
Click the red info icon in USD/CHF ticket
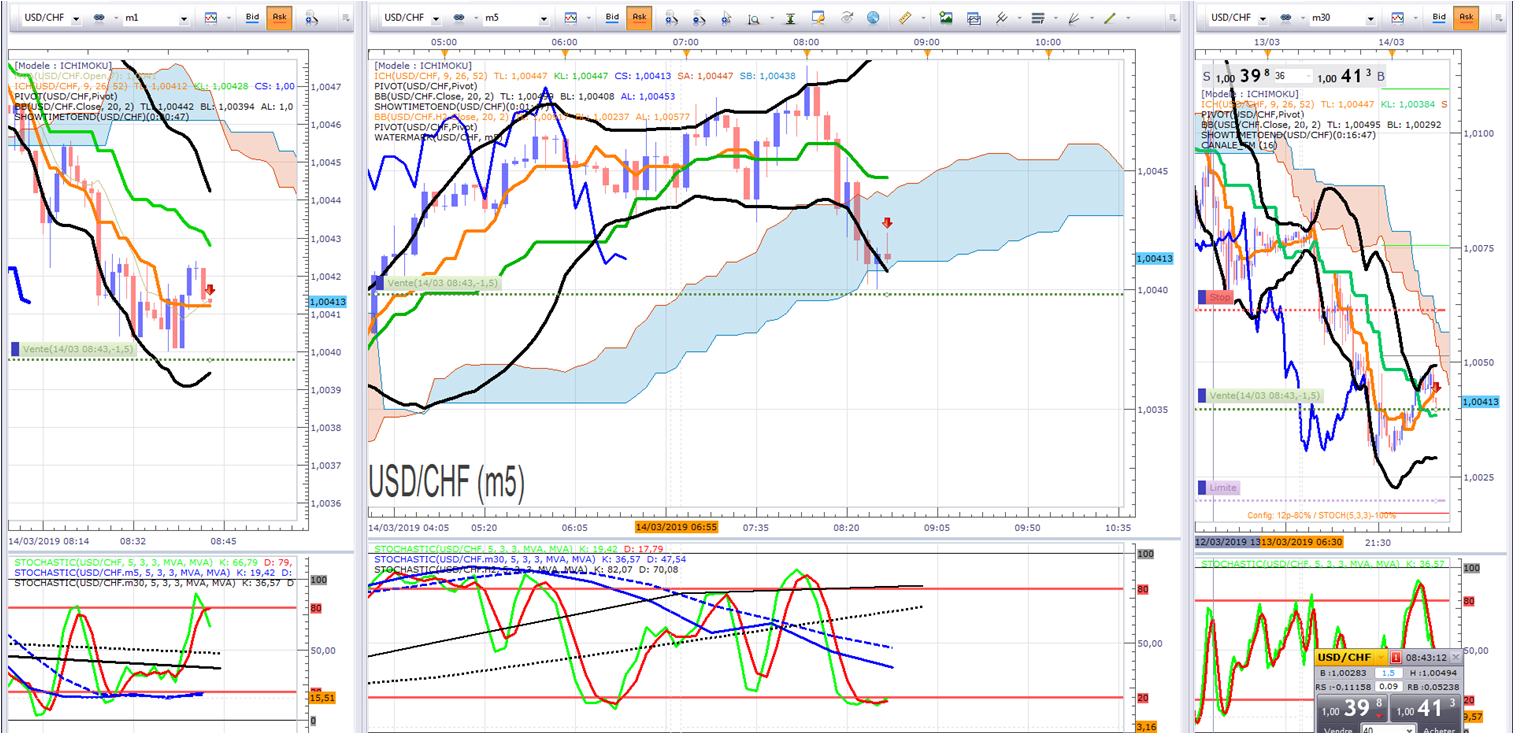pyautogui.click(x=1396, y=657)
